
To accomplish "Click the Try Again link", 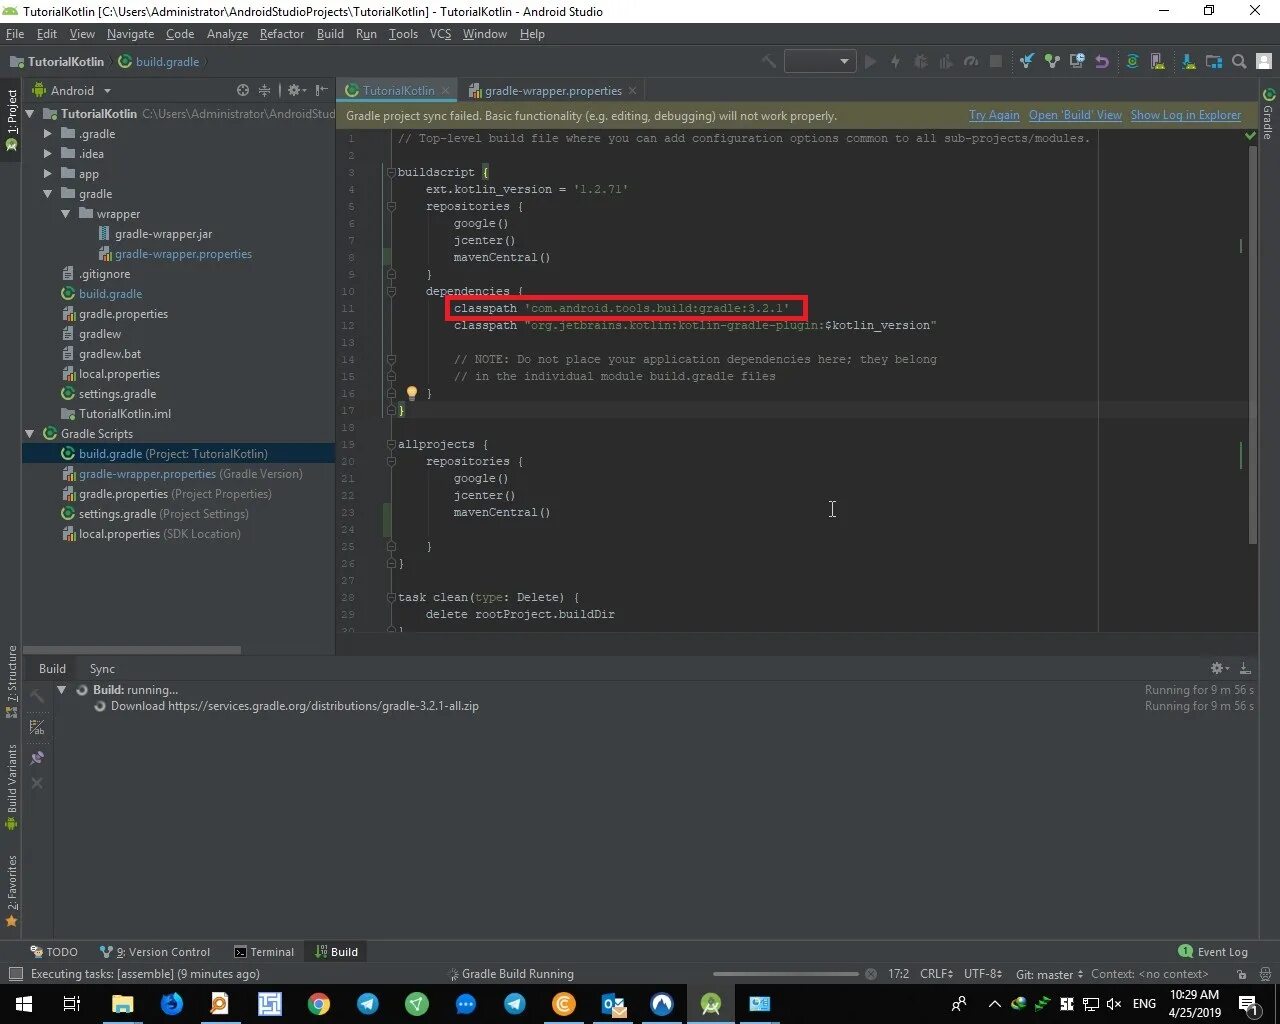I will pos(994,115).
